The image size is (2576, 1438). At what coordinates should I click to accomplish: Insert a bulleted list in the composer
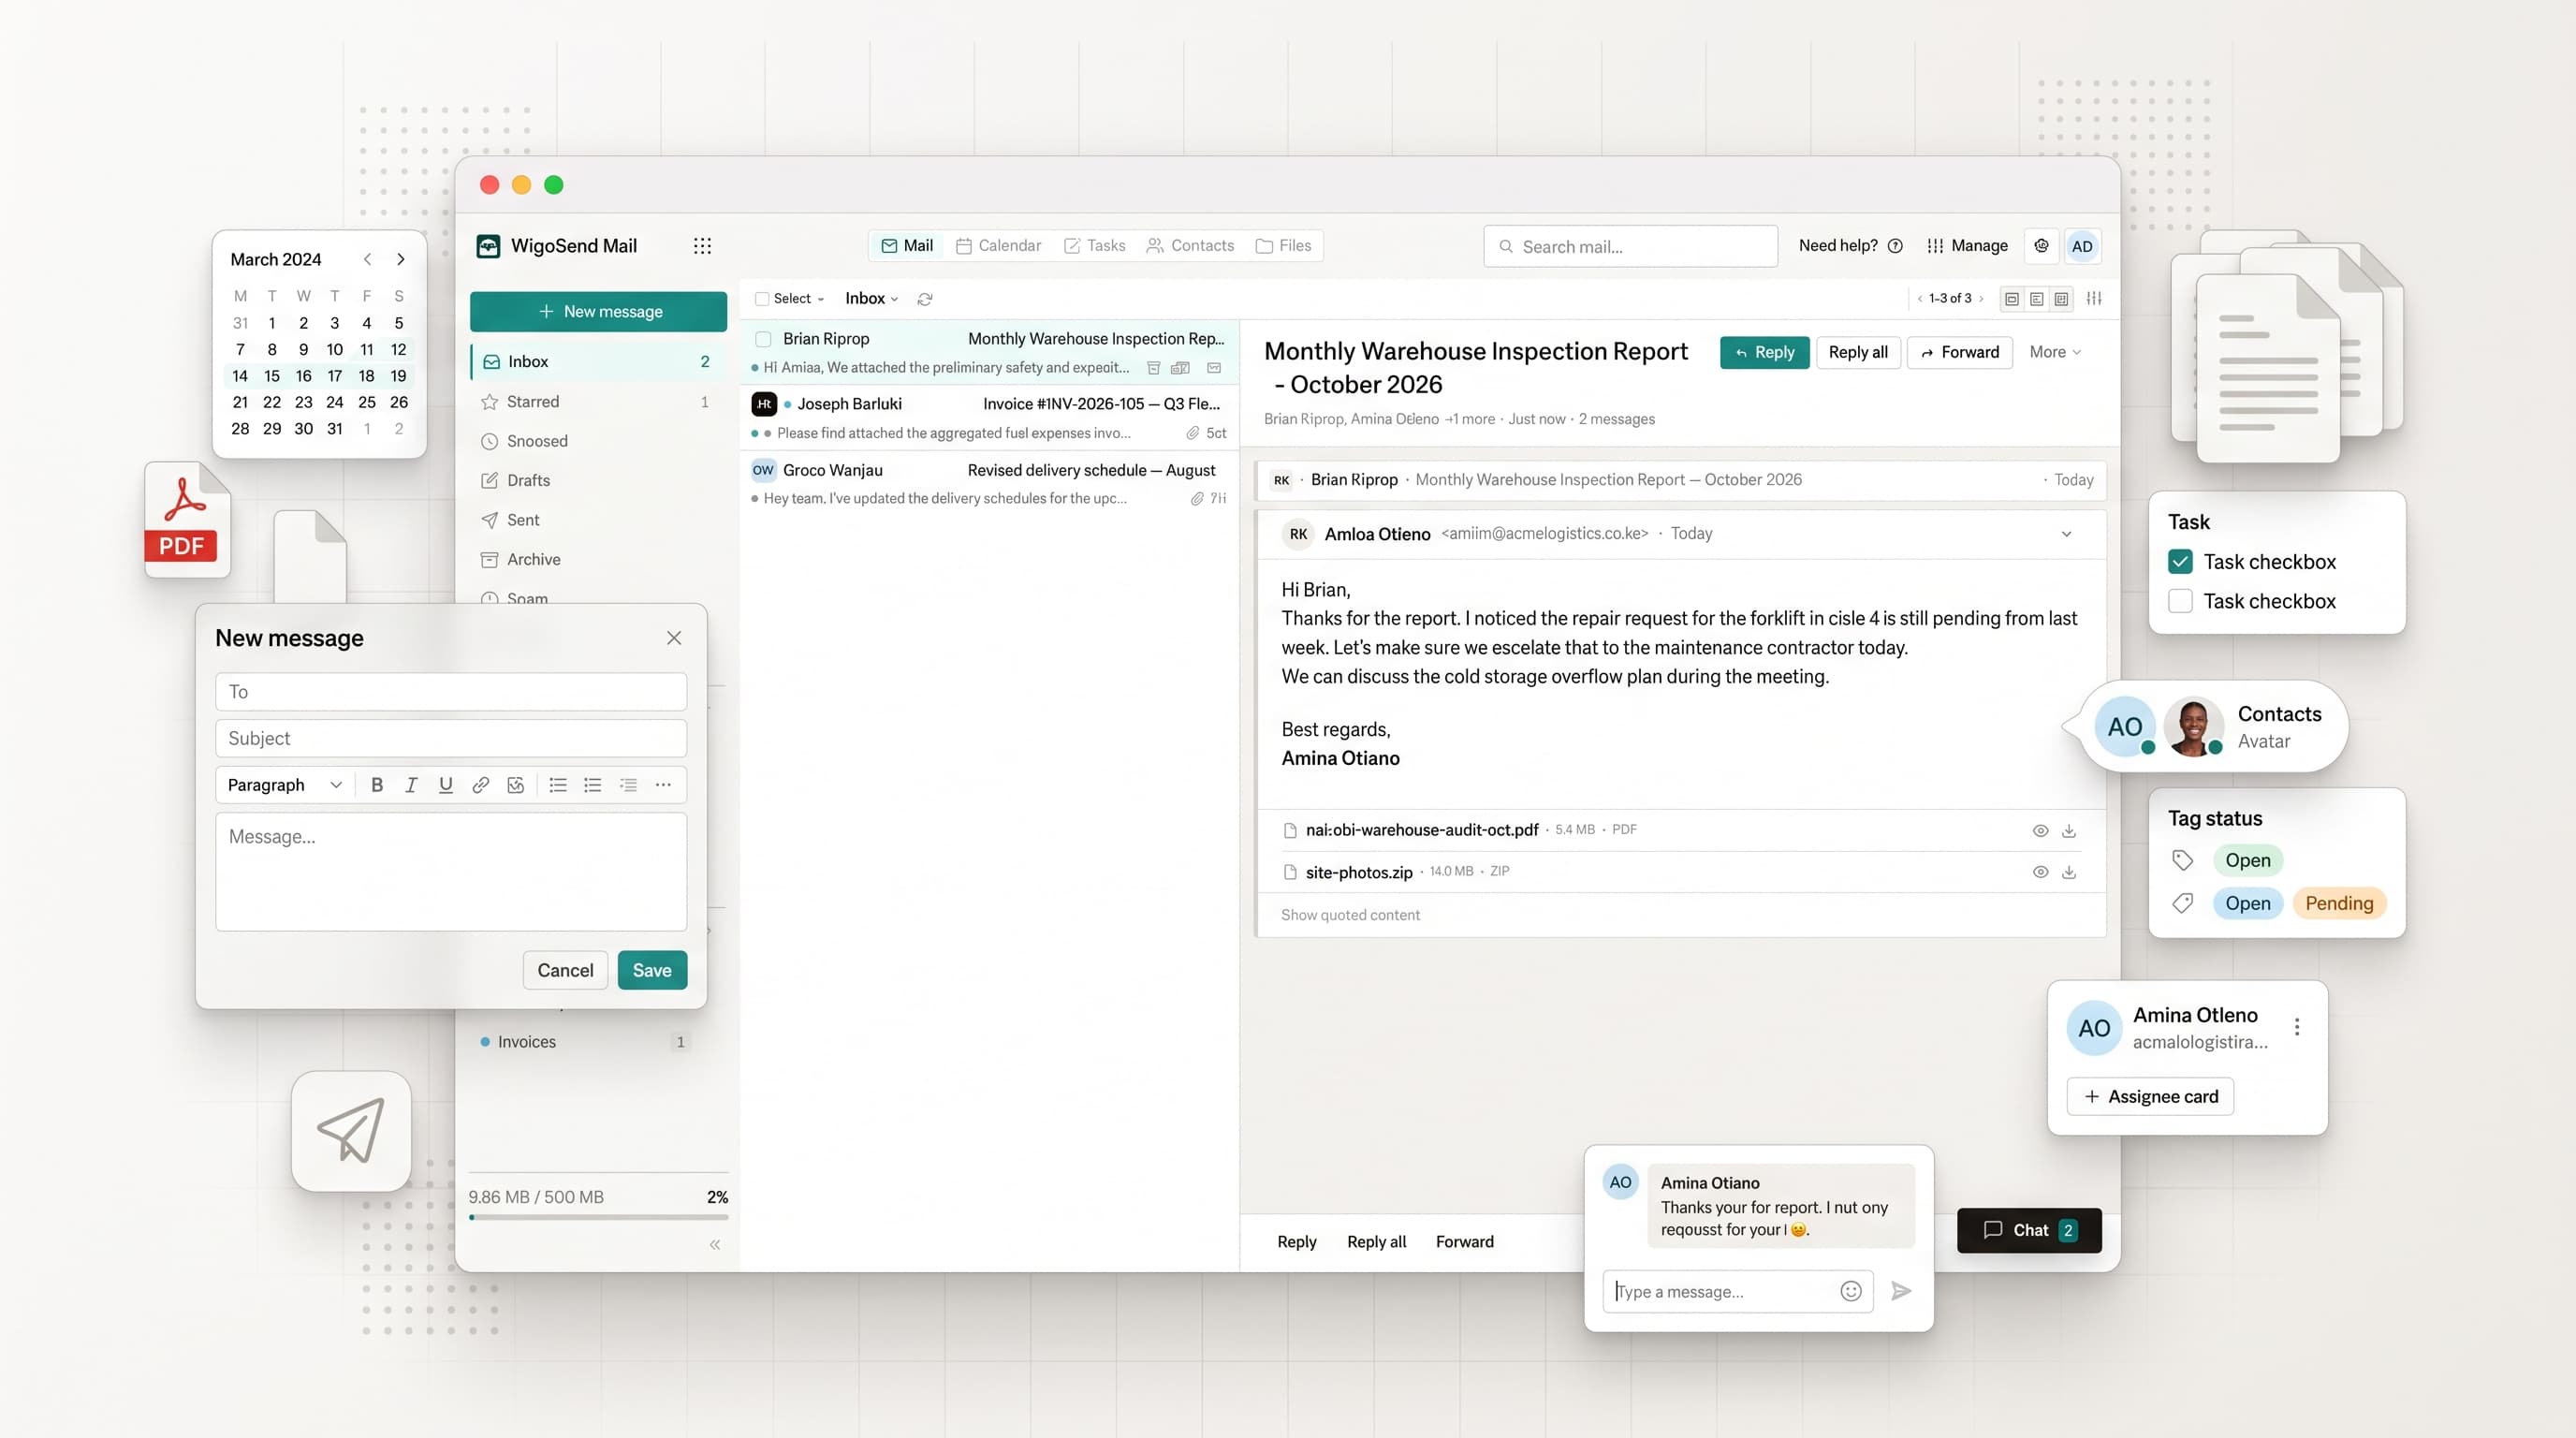(558, 785)
